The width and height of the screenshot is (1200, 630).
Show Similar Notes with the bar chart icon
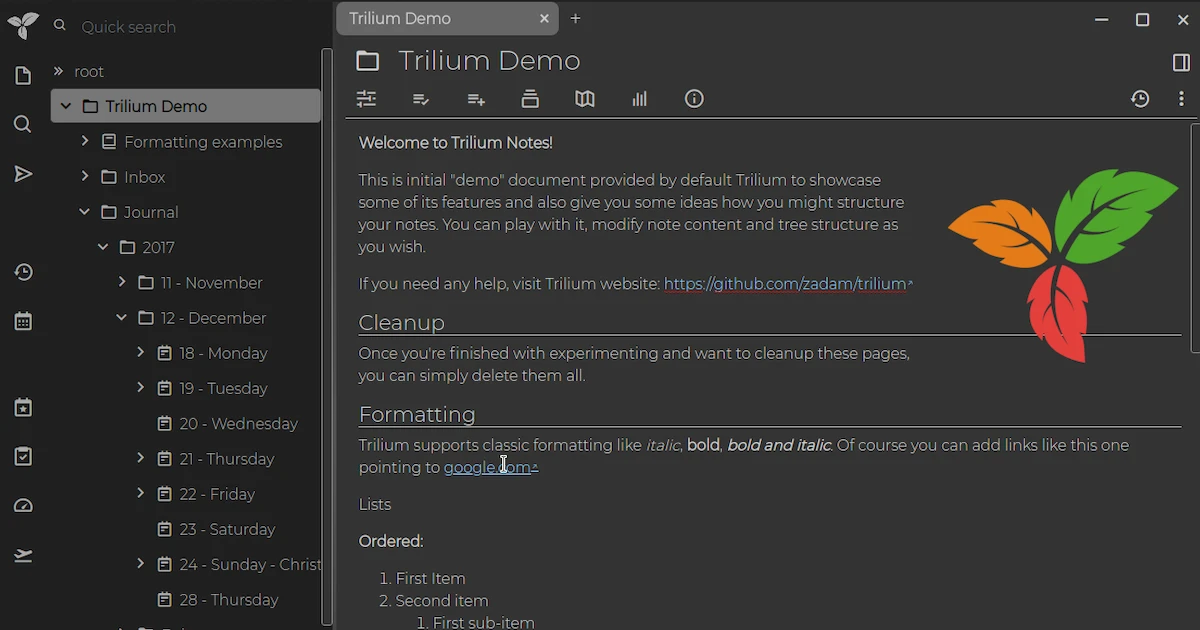(639, 99)
